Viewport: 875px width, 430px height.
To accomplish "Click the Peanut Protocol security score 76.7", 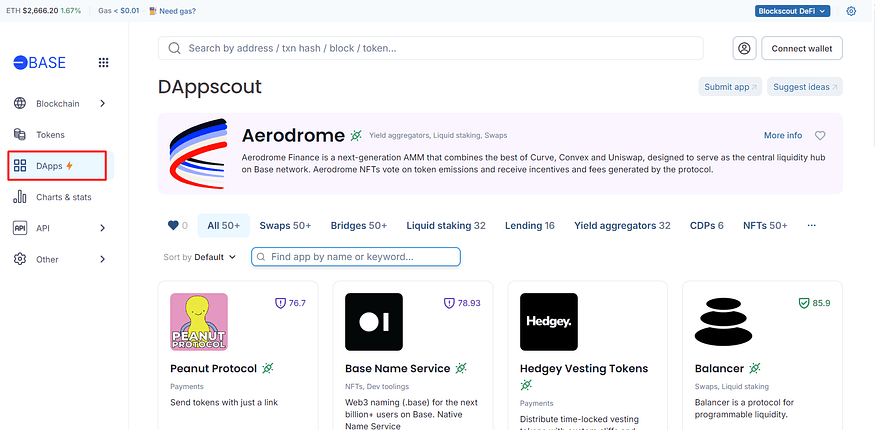I will [x=291, y=303].
